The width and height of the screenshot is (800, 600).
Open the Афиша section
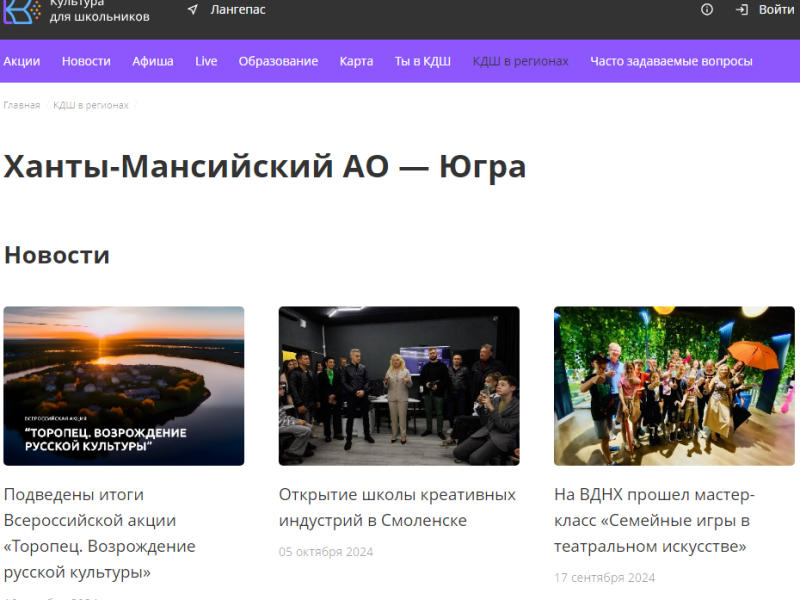click(152, 61)
